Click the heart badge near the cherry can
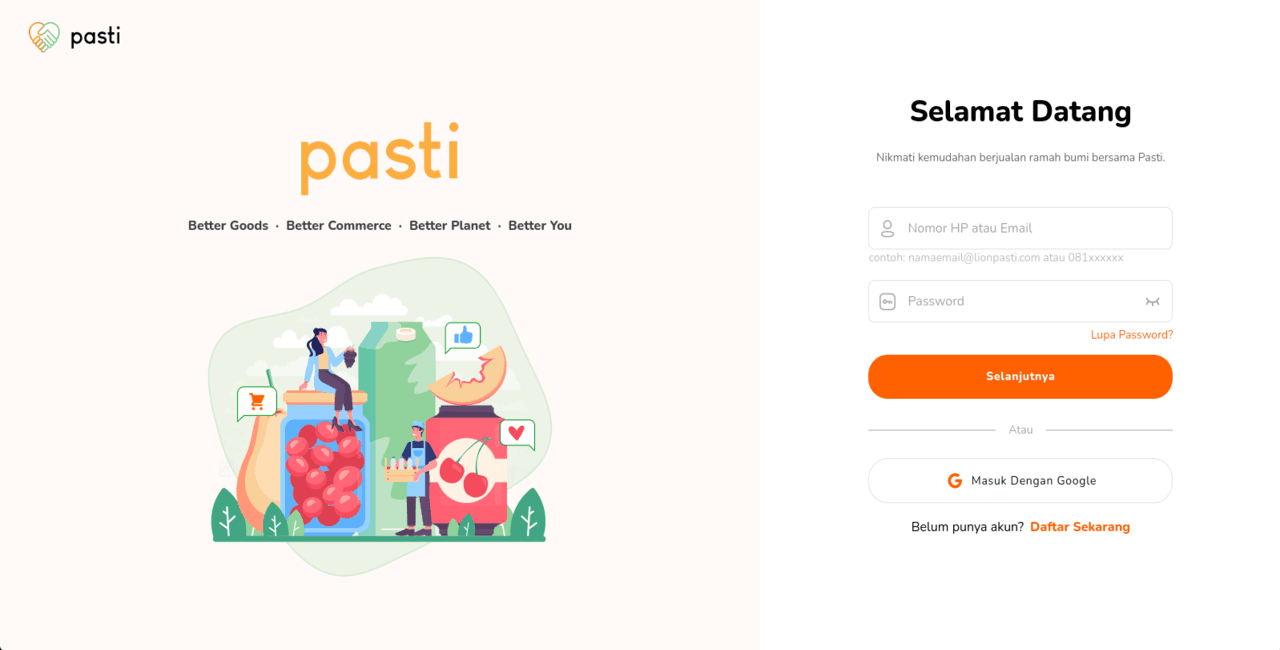 coord(516,433)
